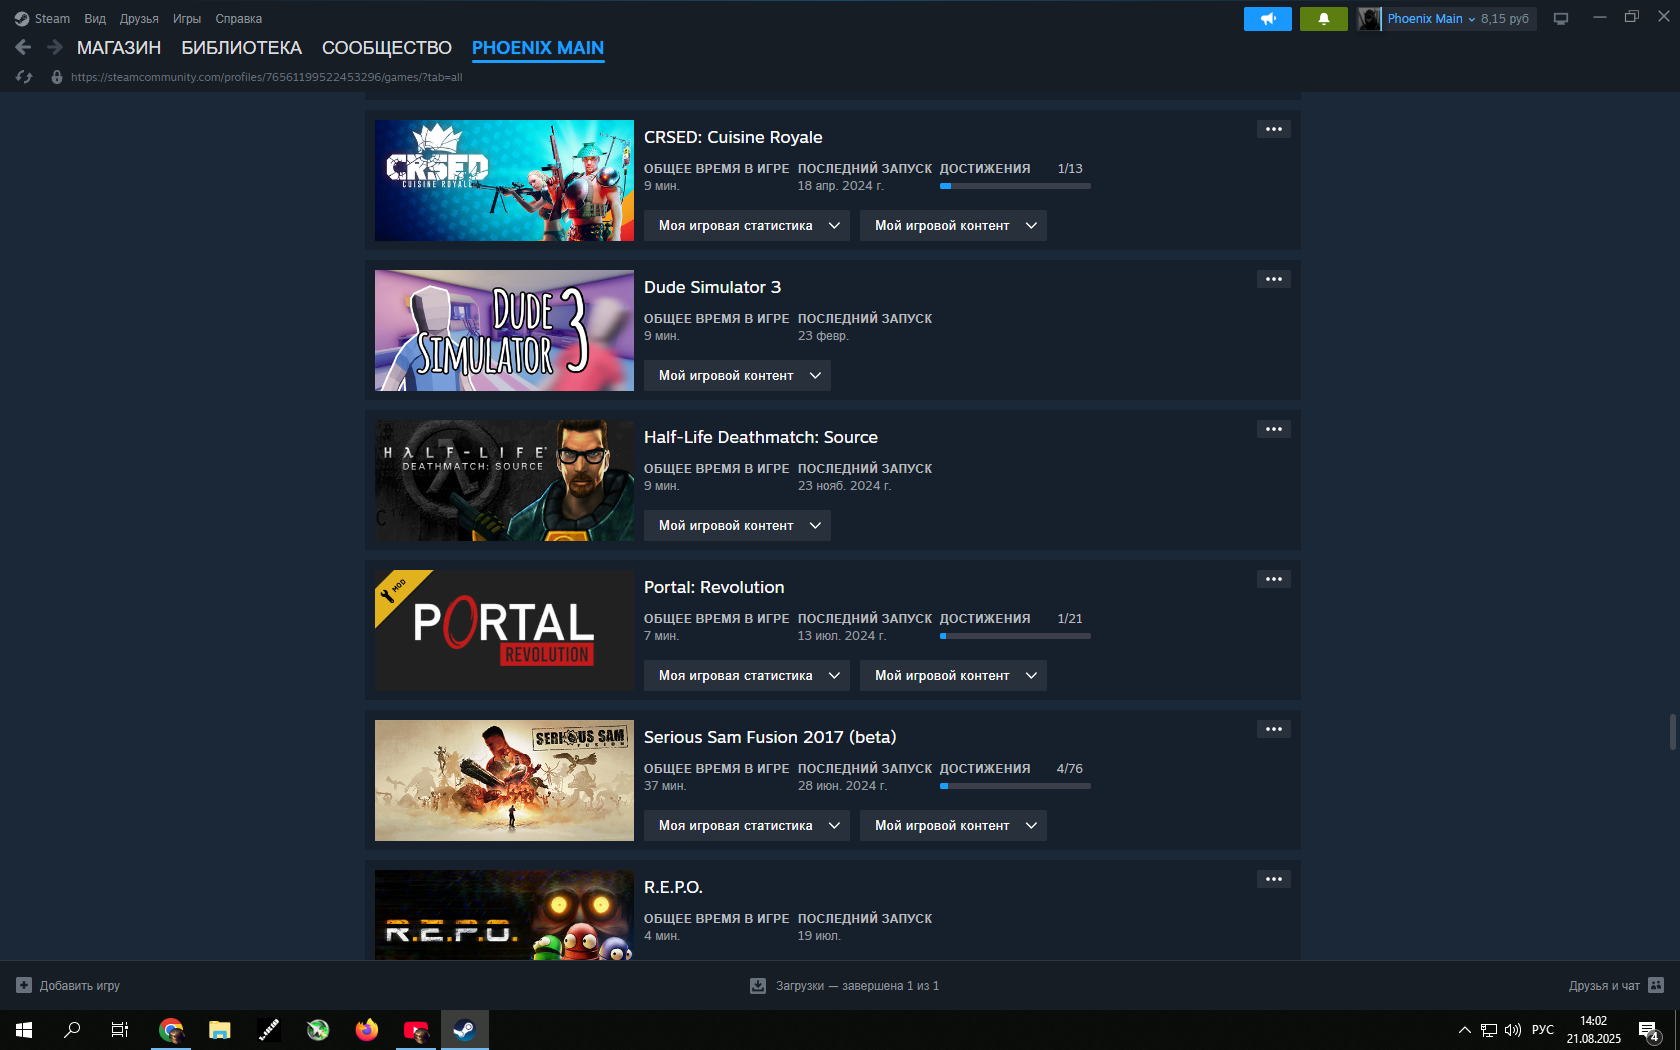The width and height of the screenshot is (1680, 1050).
Task: Click Serious Sam's 4/76 achievements progress bar
Action: tap(1015, 786)
